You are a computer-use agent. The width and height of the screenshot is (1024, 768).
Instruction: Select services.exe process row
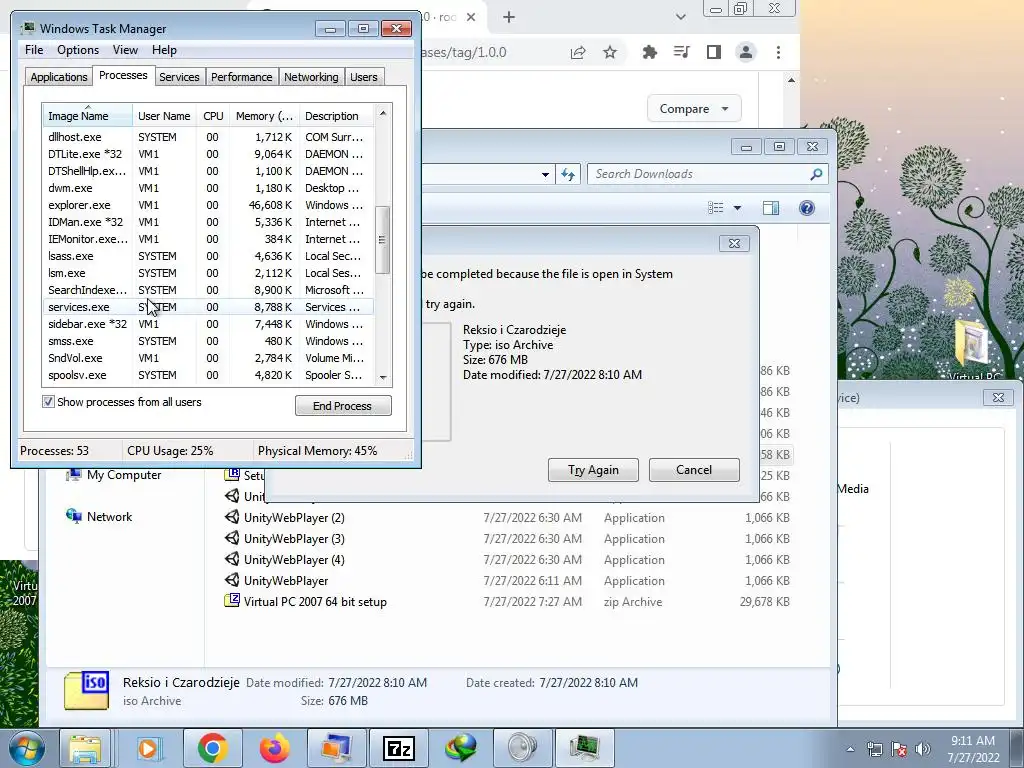(208, 307)
